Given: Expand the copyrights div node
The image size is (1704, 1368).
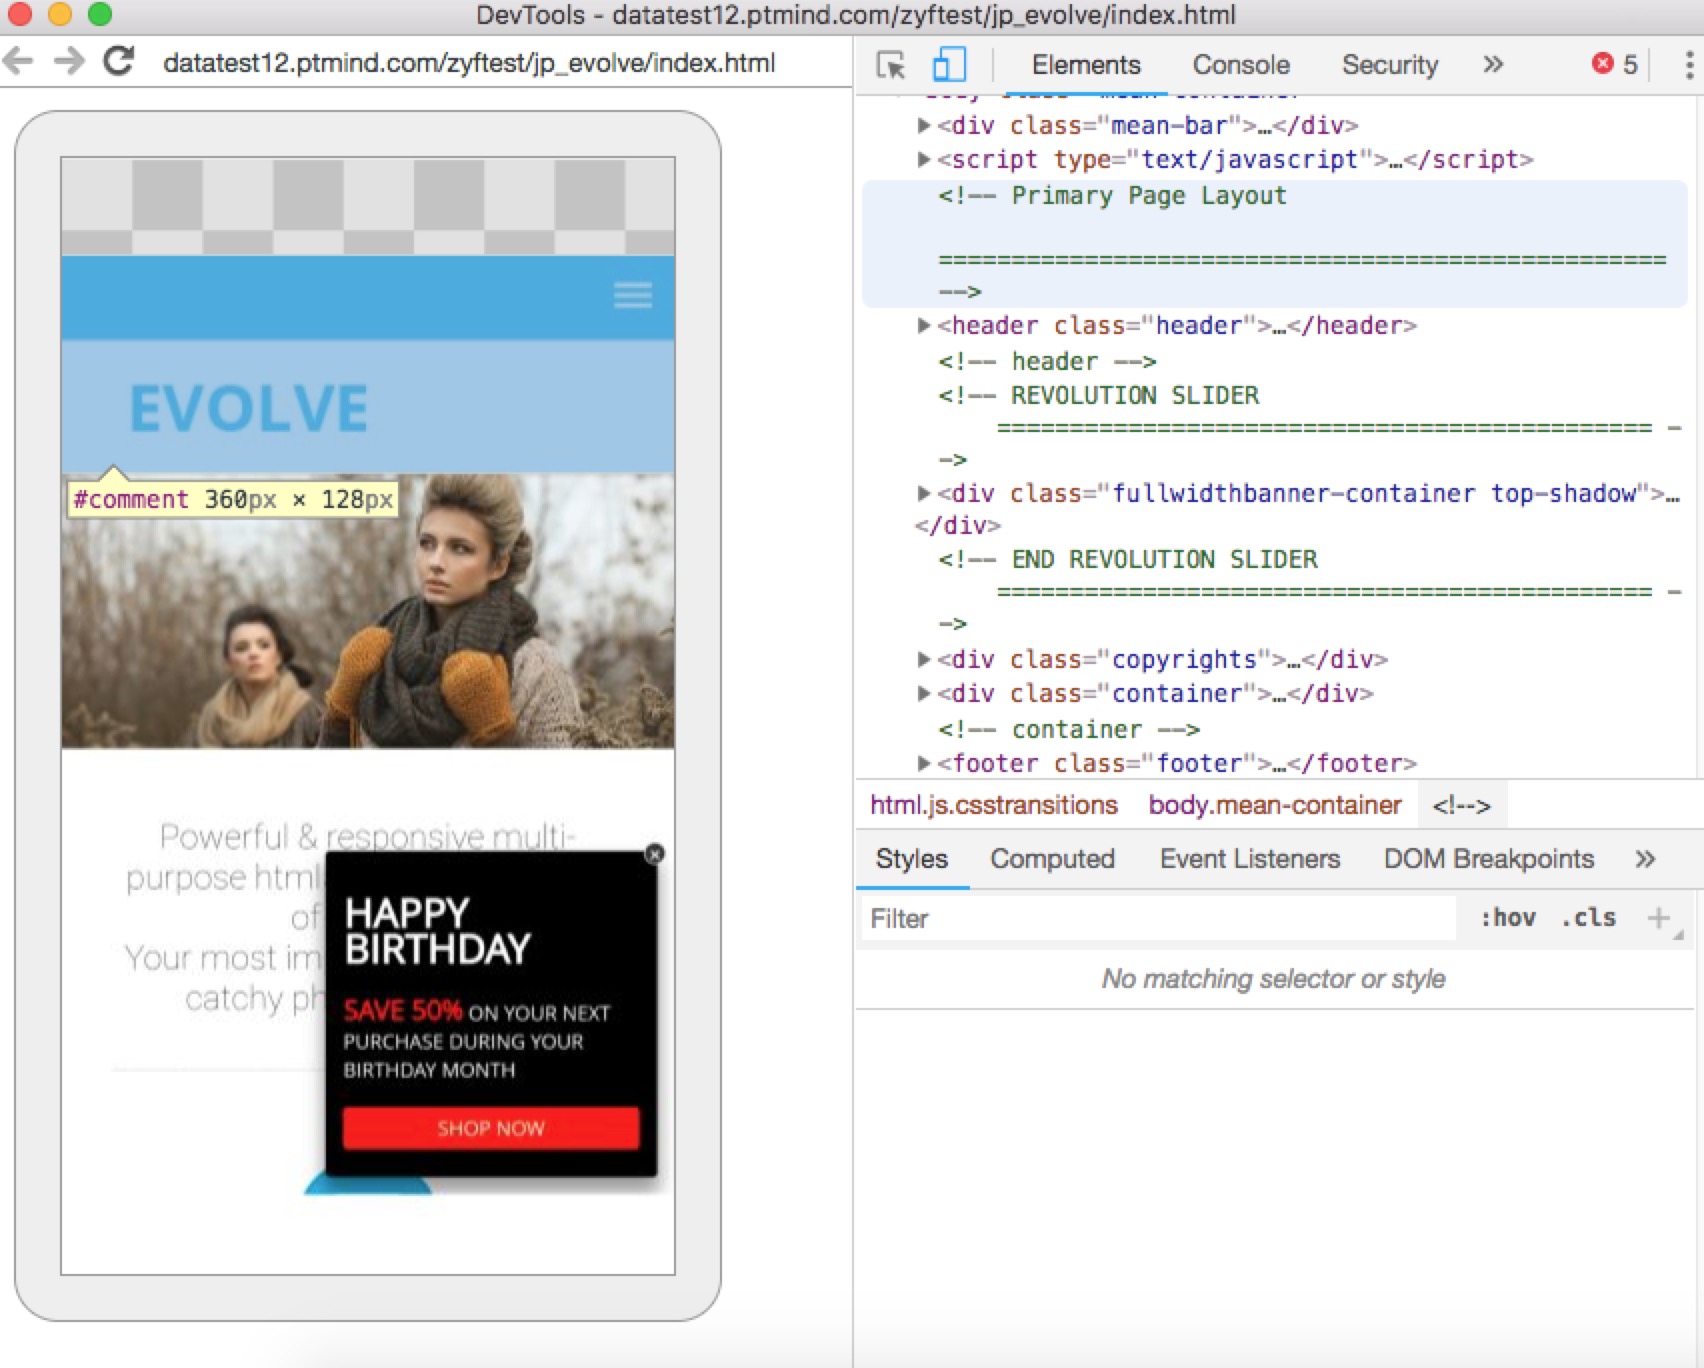Looking at the screenshot, I should coord(924,659).
